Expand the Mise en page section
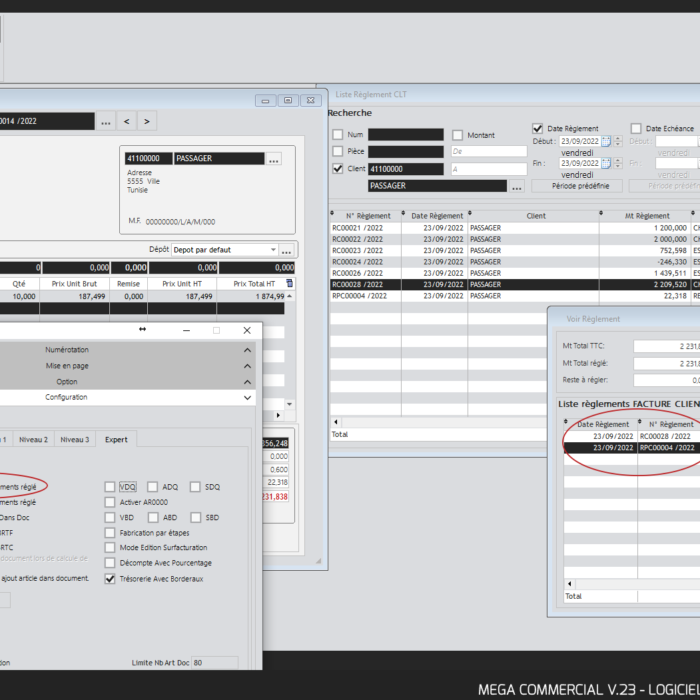The width and height of the screenshot is (700, 700). (247, 366)
